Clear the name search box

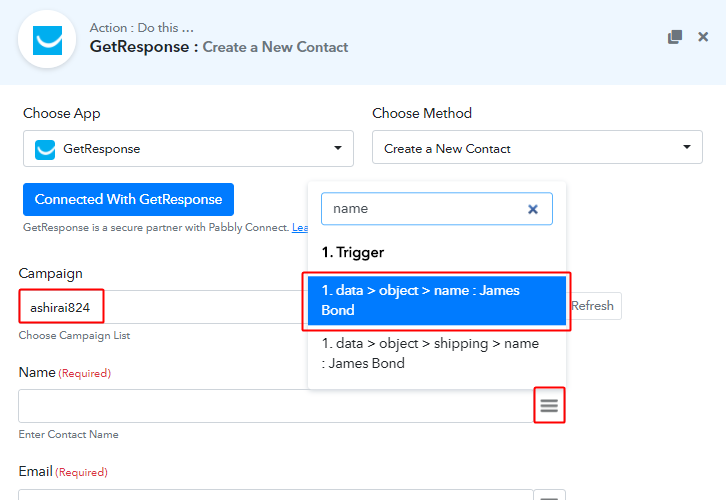click(x=533, y=209)
